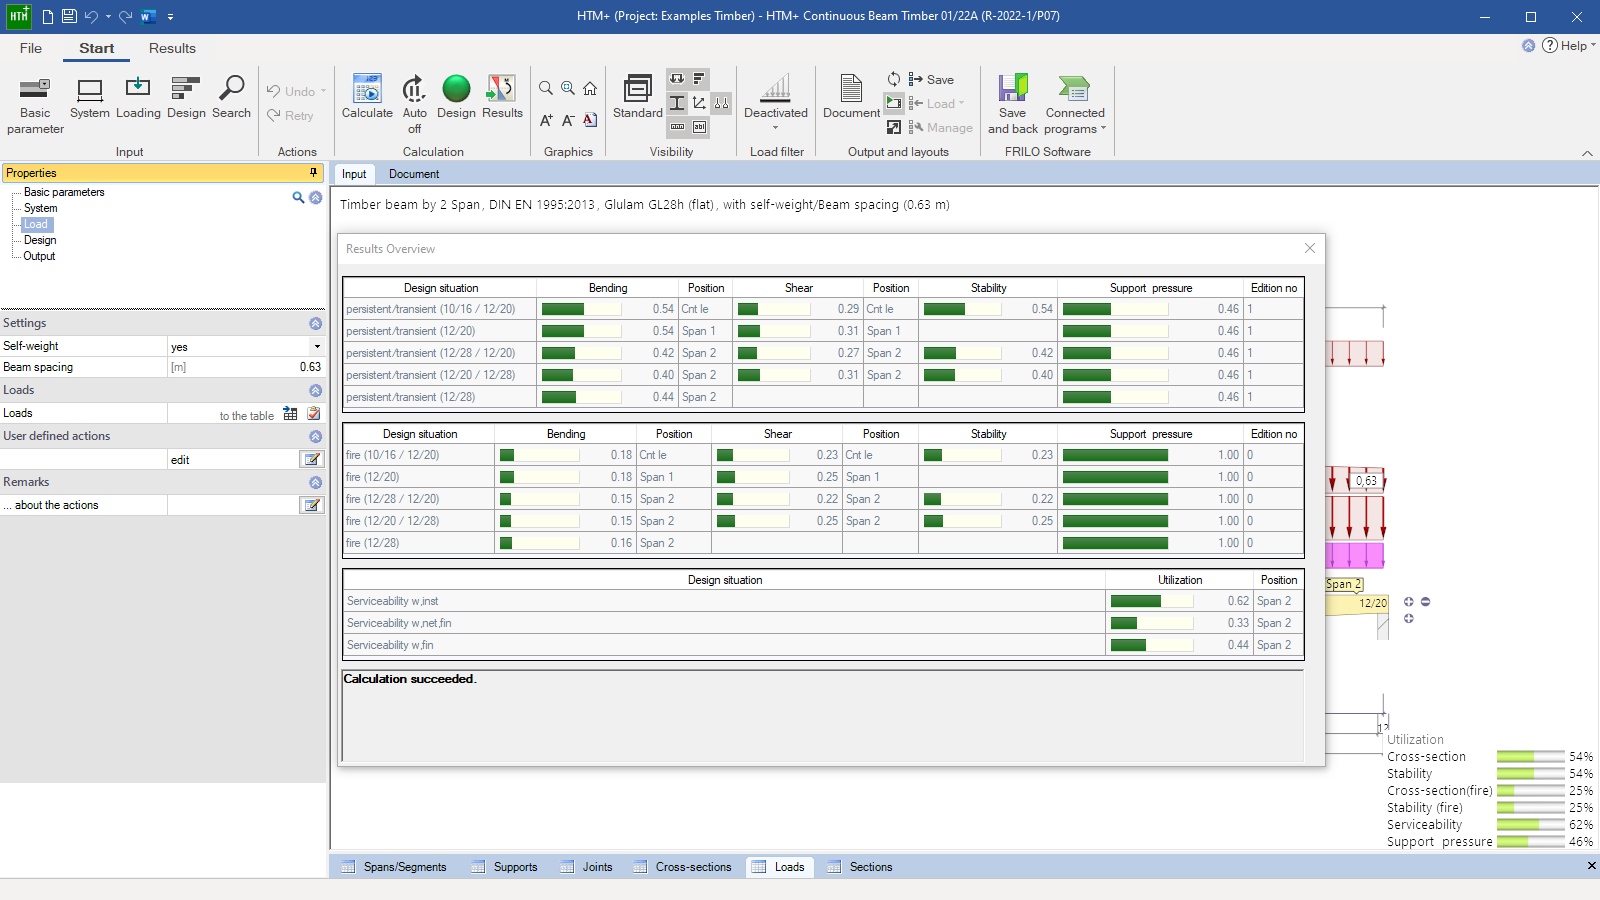Select System in properties tree
Screen dimensions: 1600x900
click(x=41, y=208)
